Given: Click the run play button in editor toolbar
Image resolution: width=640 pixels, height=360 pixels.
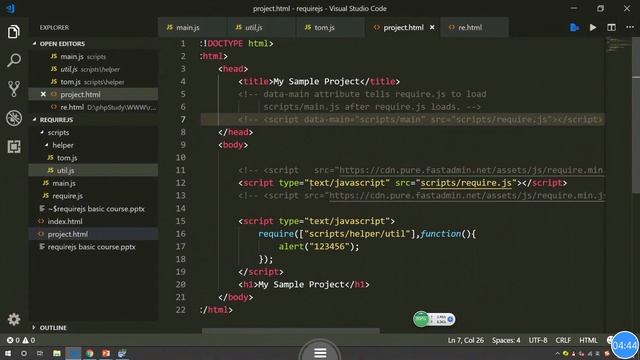Looking at the screenshot, I should point(593,27).
